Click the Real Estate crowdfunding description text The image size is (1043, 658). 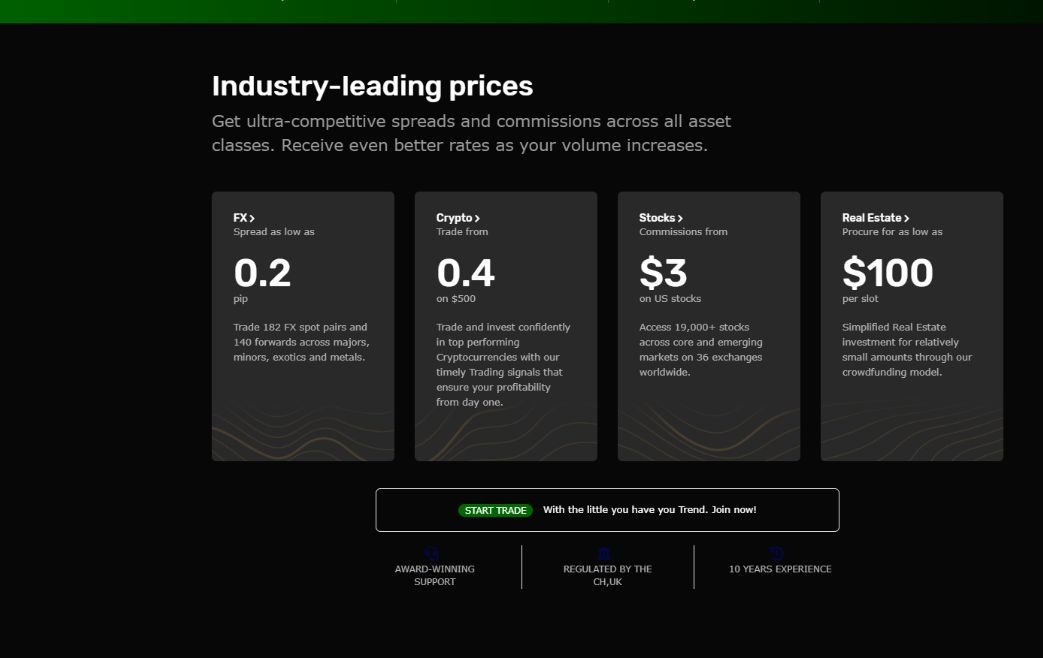(x=906, y=349)
